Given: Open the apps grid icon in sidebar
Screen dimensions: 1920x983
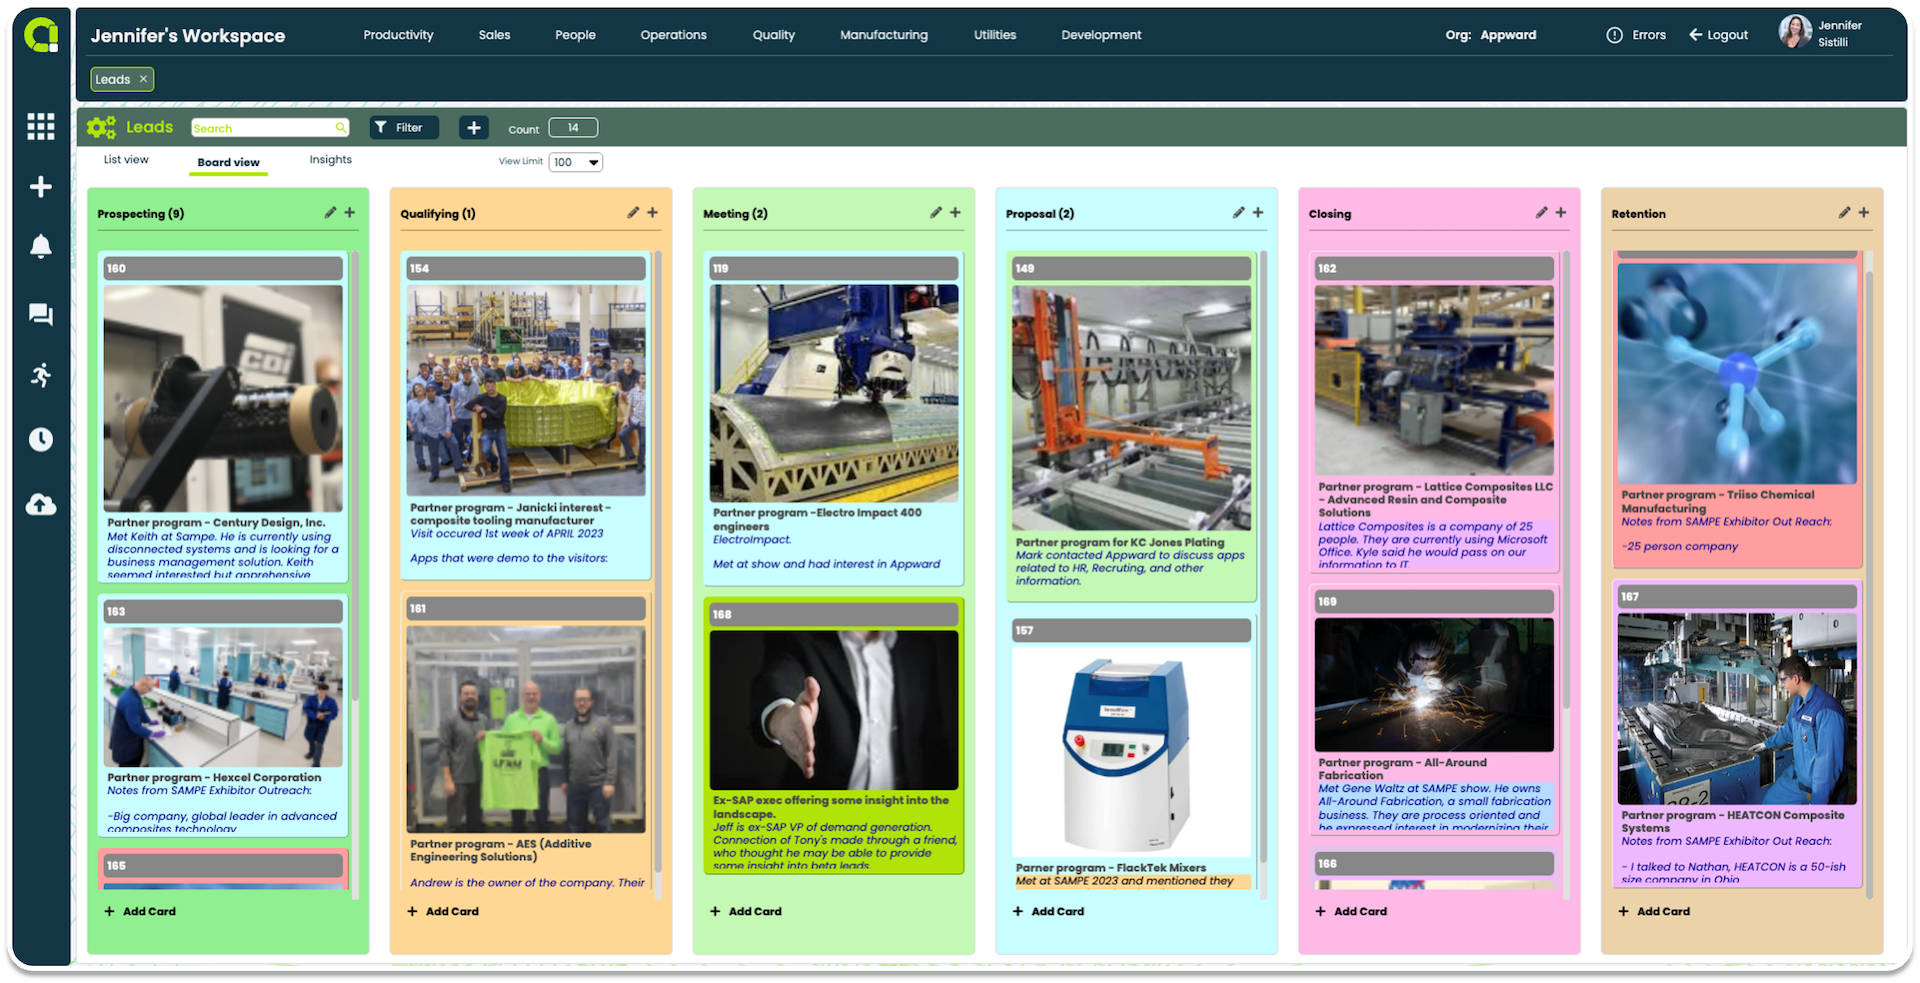Looking at the screenshot, I should 41,126.
